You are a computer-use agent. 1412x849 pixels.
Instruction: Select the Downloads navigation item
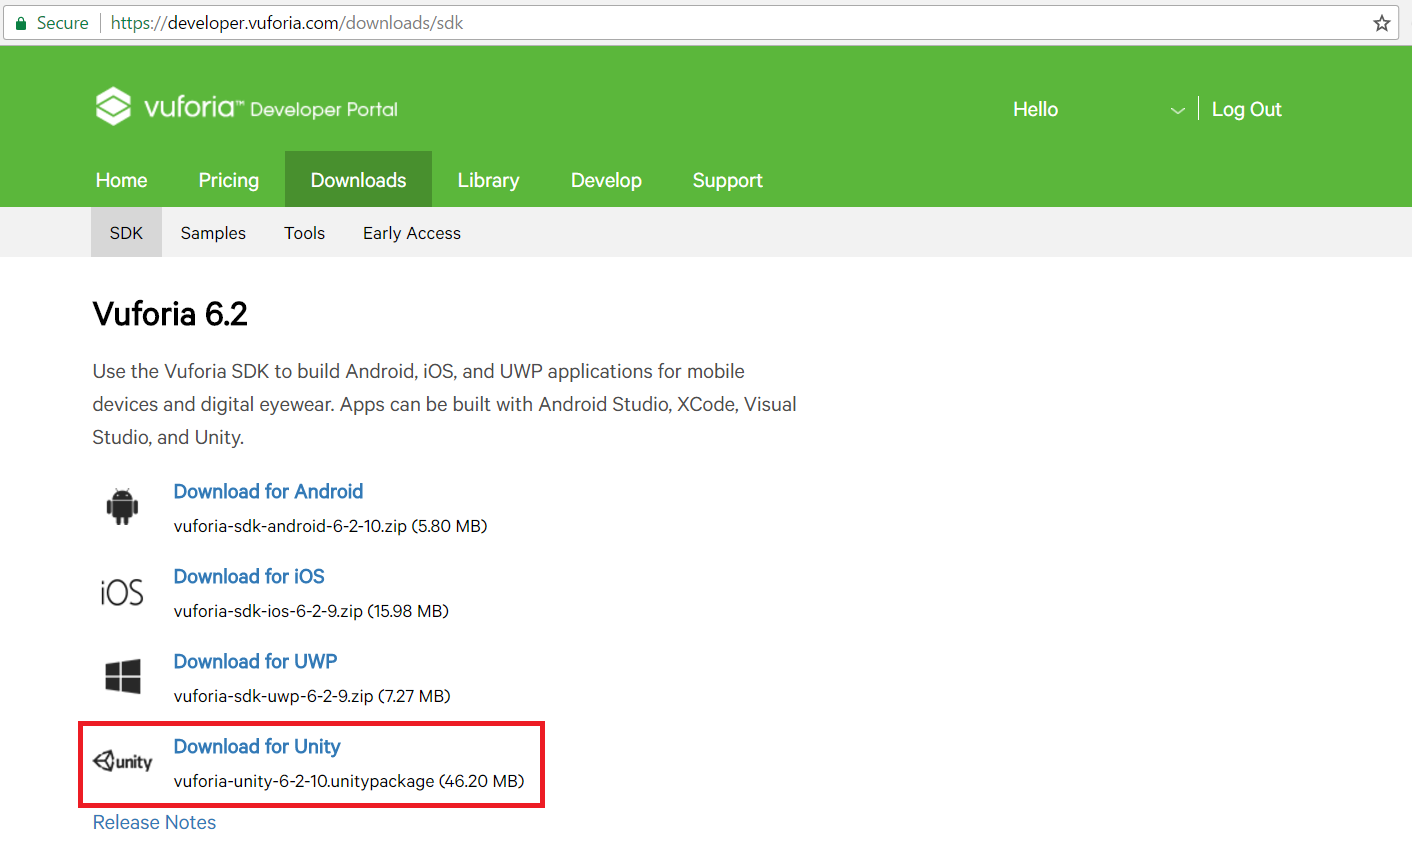pyautogui.click(x=358, y=180)
